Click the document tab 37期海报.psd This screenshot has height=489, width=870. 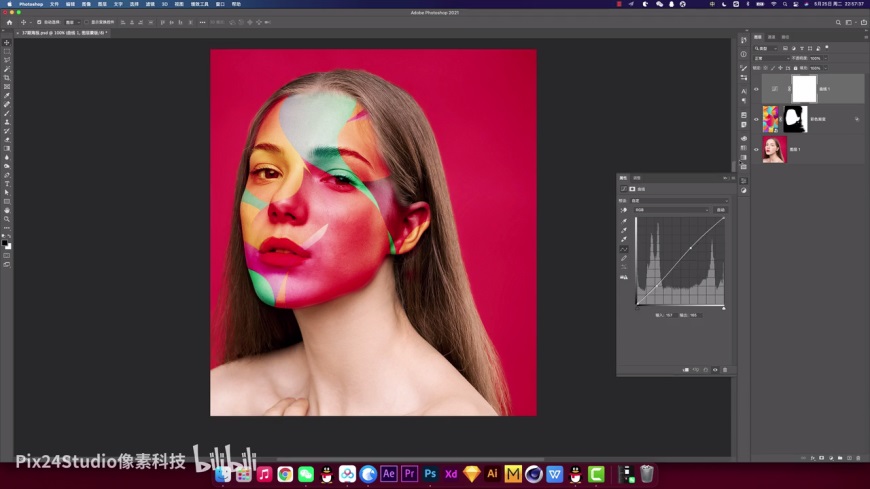(63, 33)
